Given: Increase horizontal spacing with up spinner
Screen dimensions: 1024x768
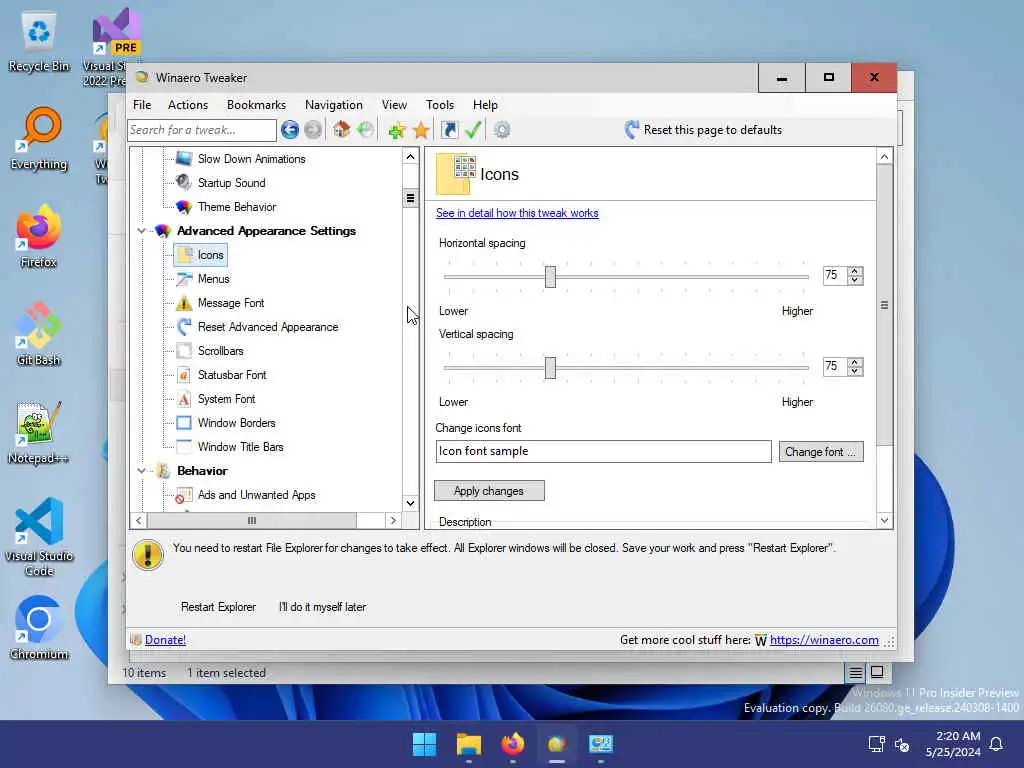Looking at the screenshot, I should (x=855, y=271).
